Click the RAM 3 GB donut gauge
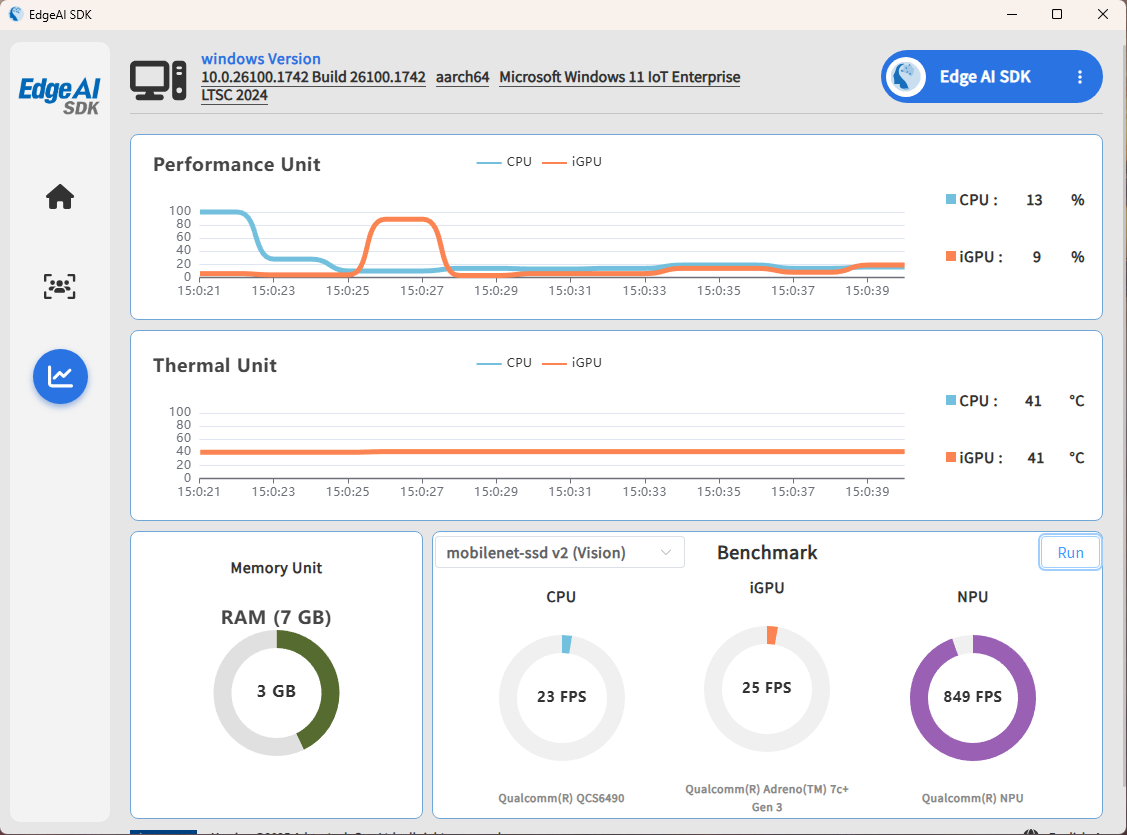This screenshot has height=835, width=1127. coord(276,693)
